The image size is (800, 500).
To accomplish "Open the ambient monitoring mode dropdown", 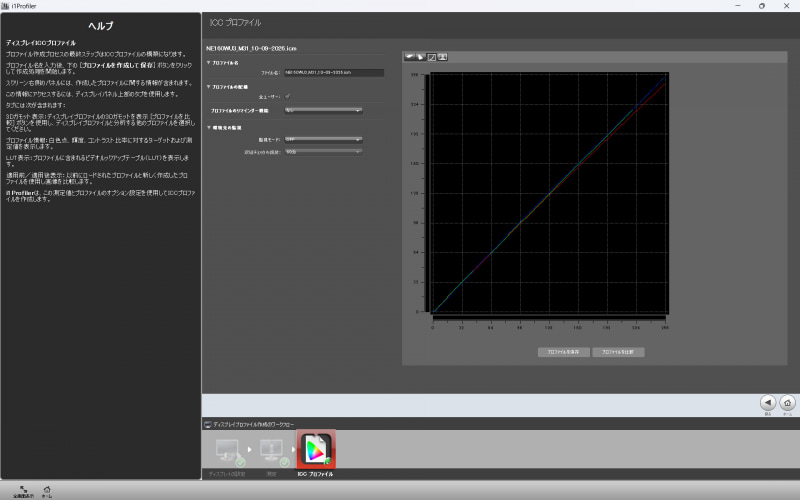I will (x=323, y=139).
